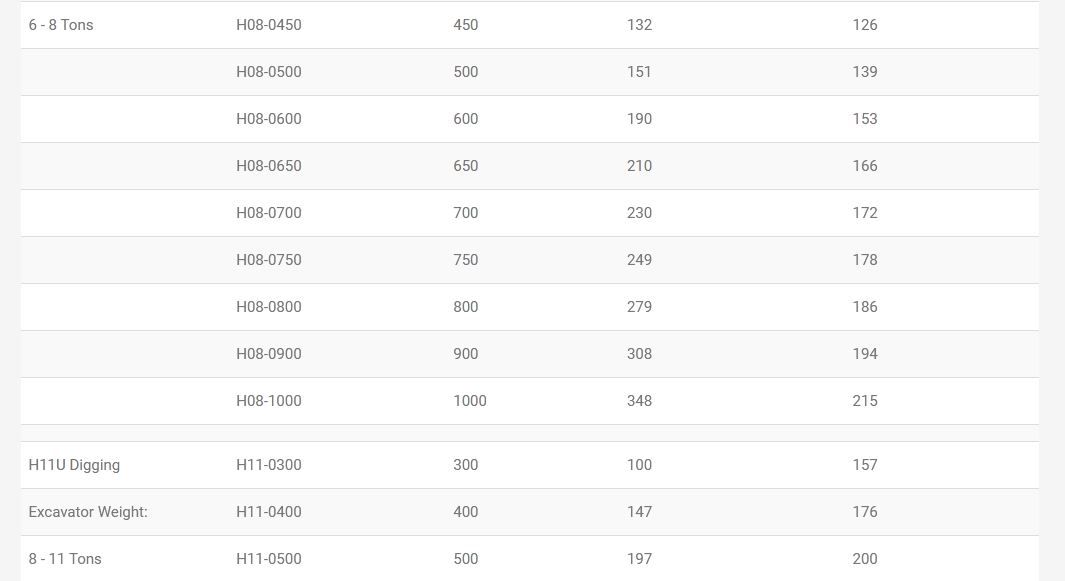This screenshot has height=581, width=1065.
Task: Click the 'Excavator Weight:' text
Action: tap(88, 512)
